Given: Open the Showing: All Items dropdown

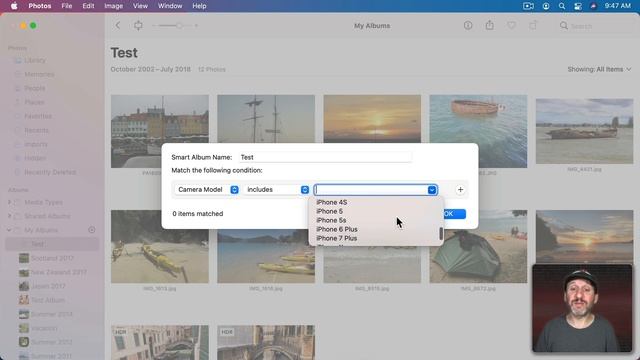Looking at the screenshot, I should click(599, 69).
